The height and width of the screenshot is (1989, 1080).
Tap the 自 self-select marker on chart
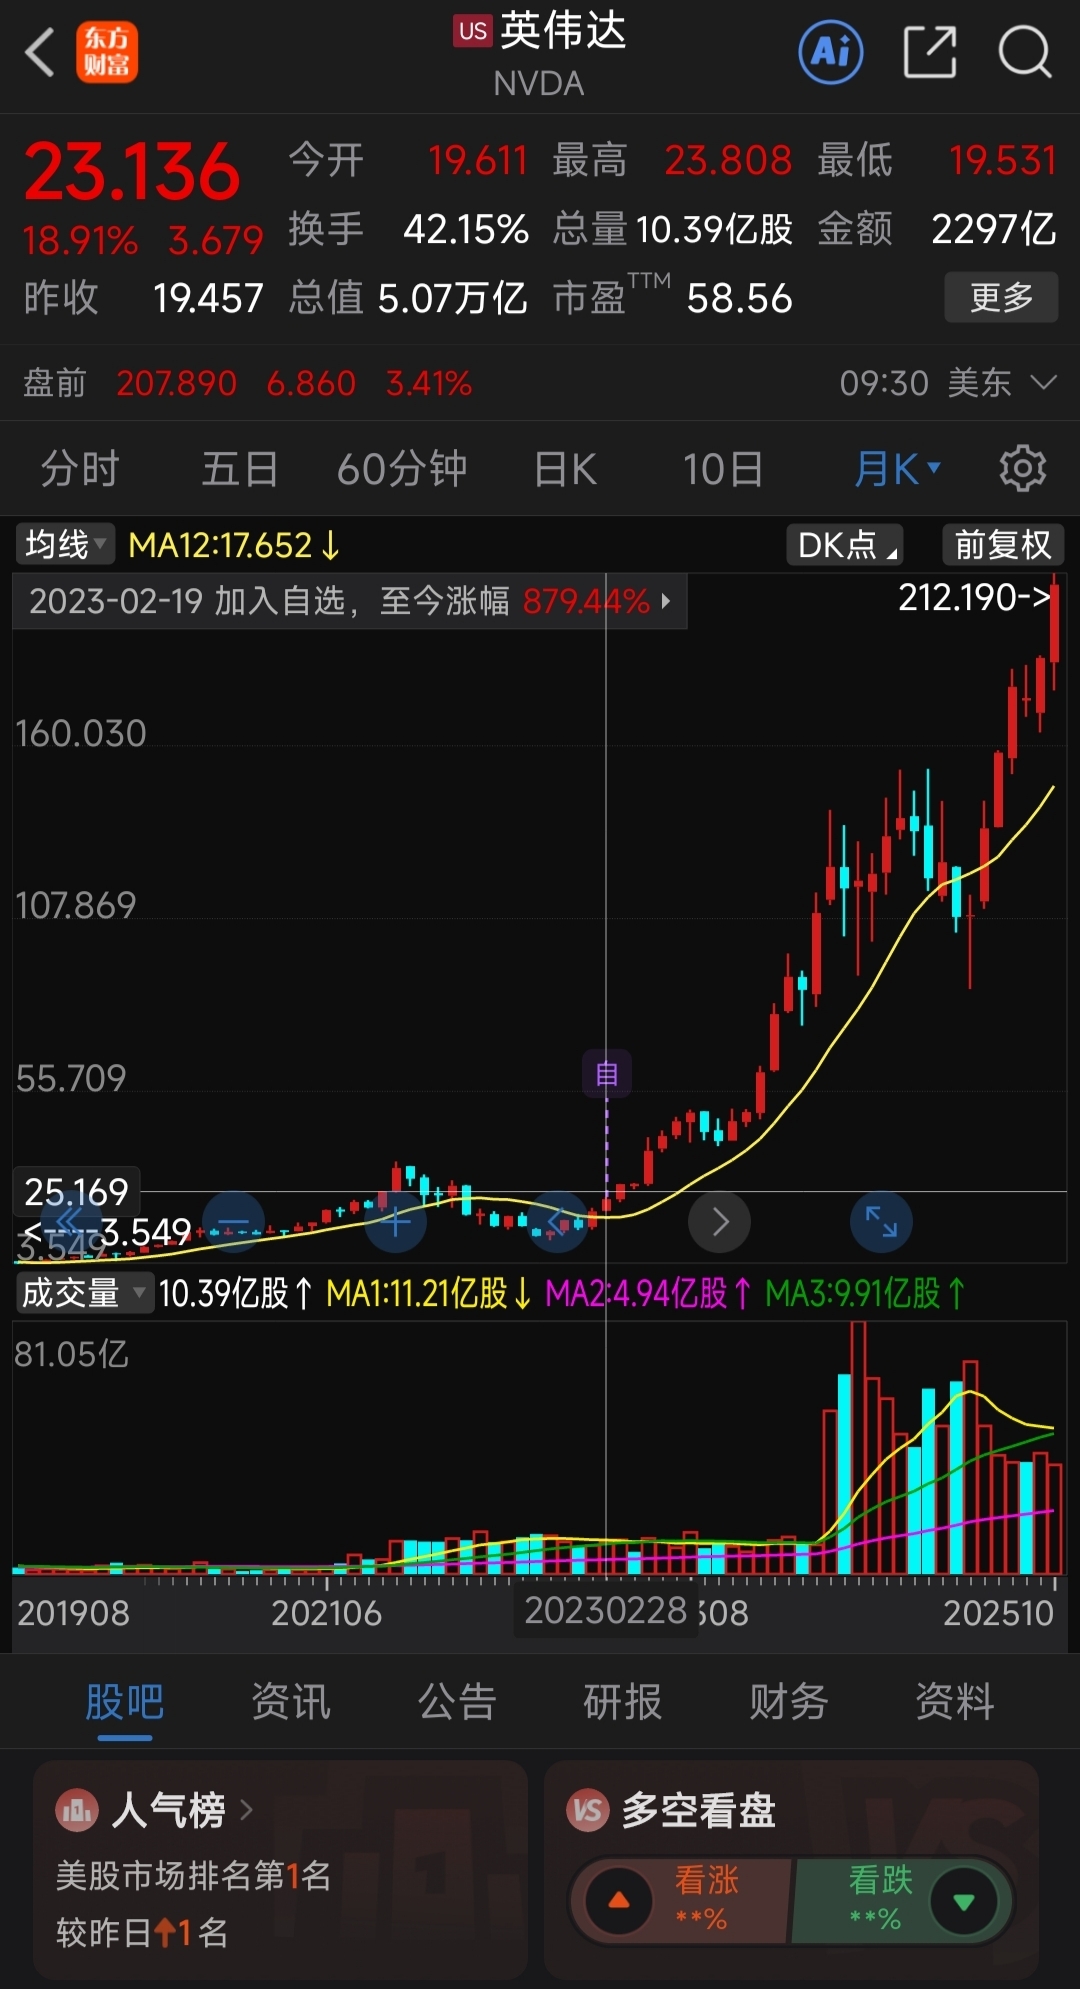click(607, 1074)
